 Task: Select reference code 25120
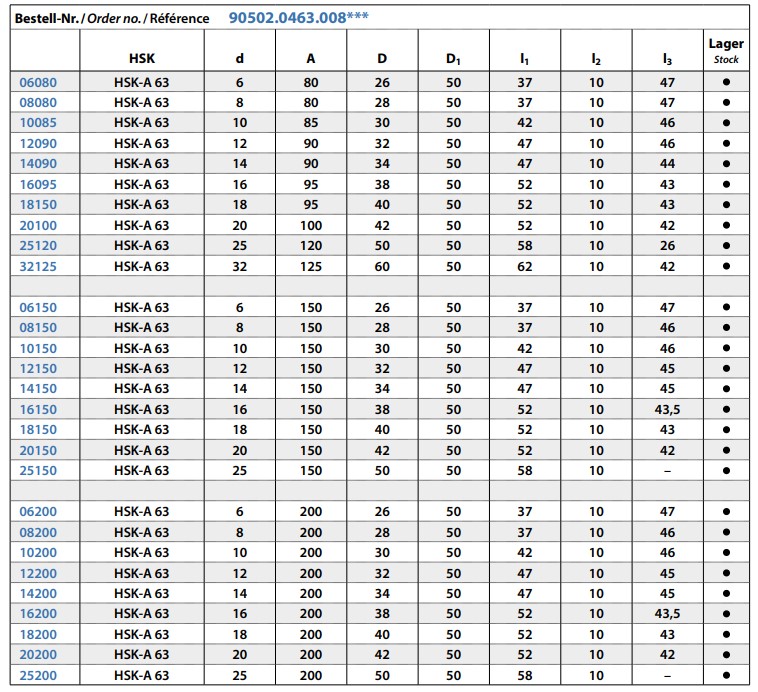38,246
